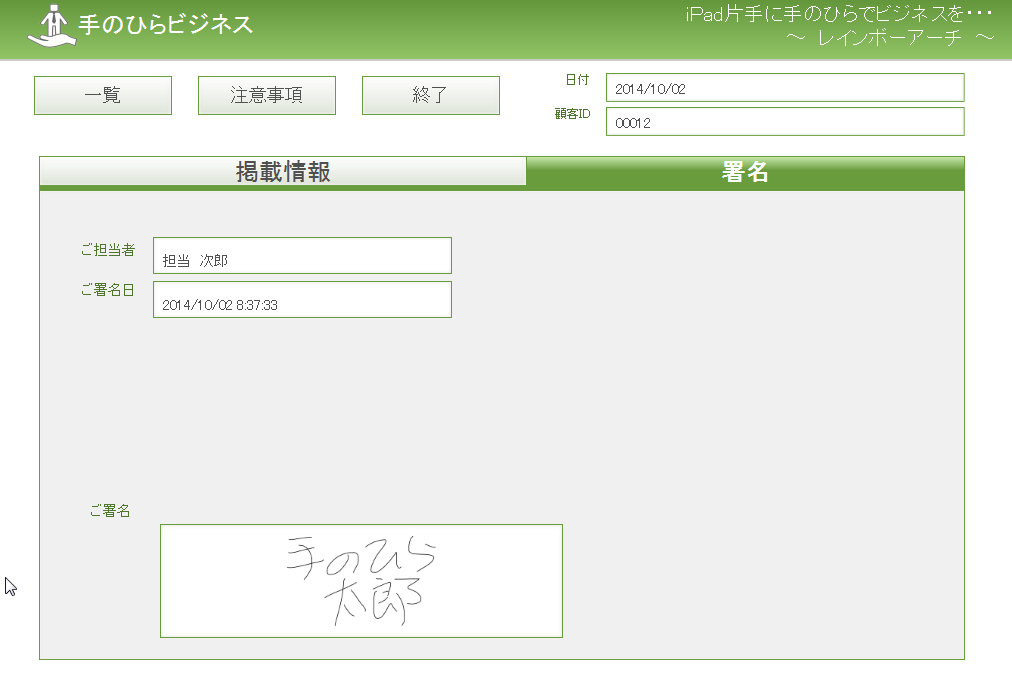This screenshot has width=1012, height=676.
Task: Click the レインボーアーチ text in header
Action: (890, 38)
